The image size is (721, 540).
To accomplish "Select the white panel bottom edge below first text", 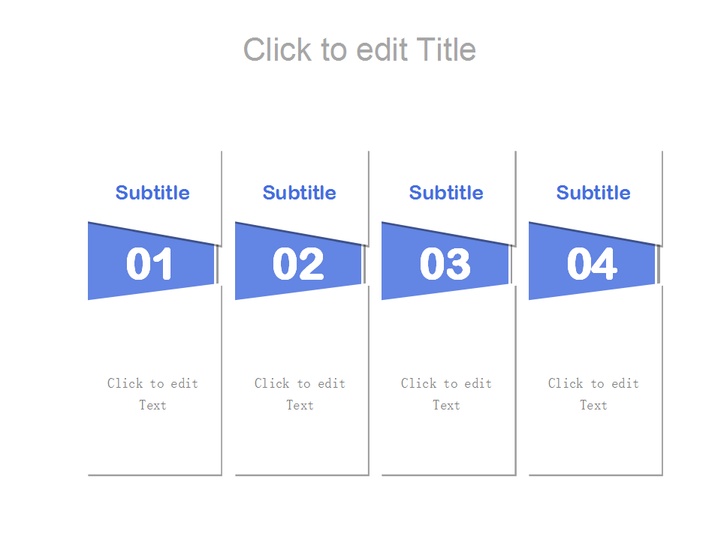I will click(154, 473).
